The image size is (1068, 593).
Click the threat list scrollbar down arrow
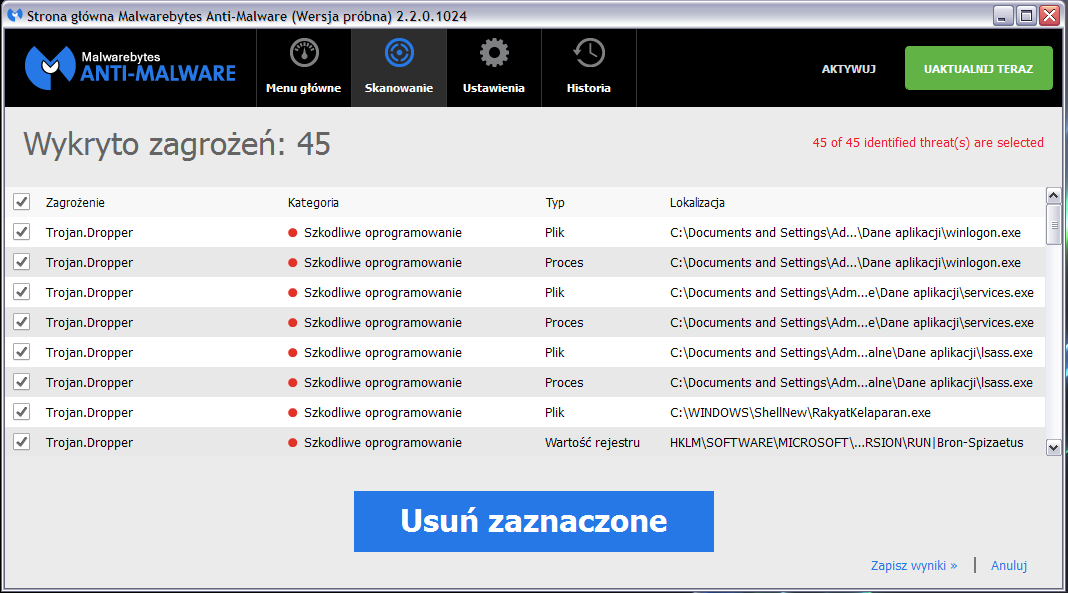click(x=1053, y=447)
